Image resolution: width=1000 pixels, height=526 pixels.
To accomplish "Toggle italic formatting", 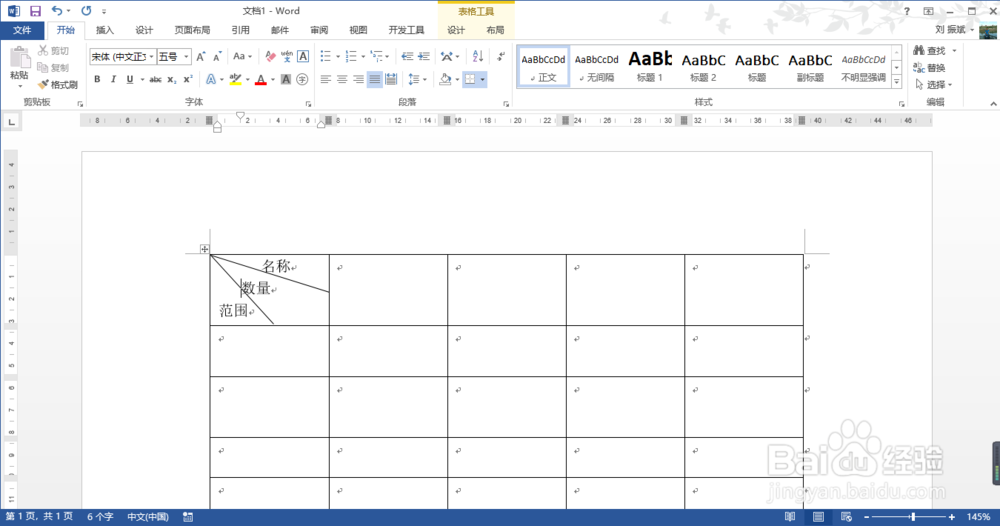I will [x=113, y=79].
